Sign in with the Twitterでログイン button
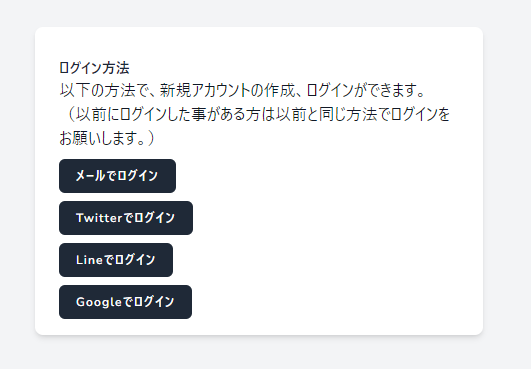 [126, 218]
